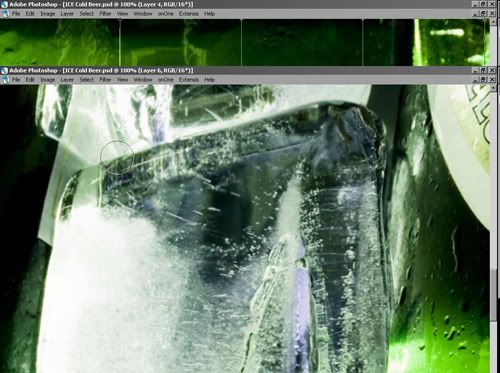Restore the Layer 4 document from menu bar

tap(484, 13)
